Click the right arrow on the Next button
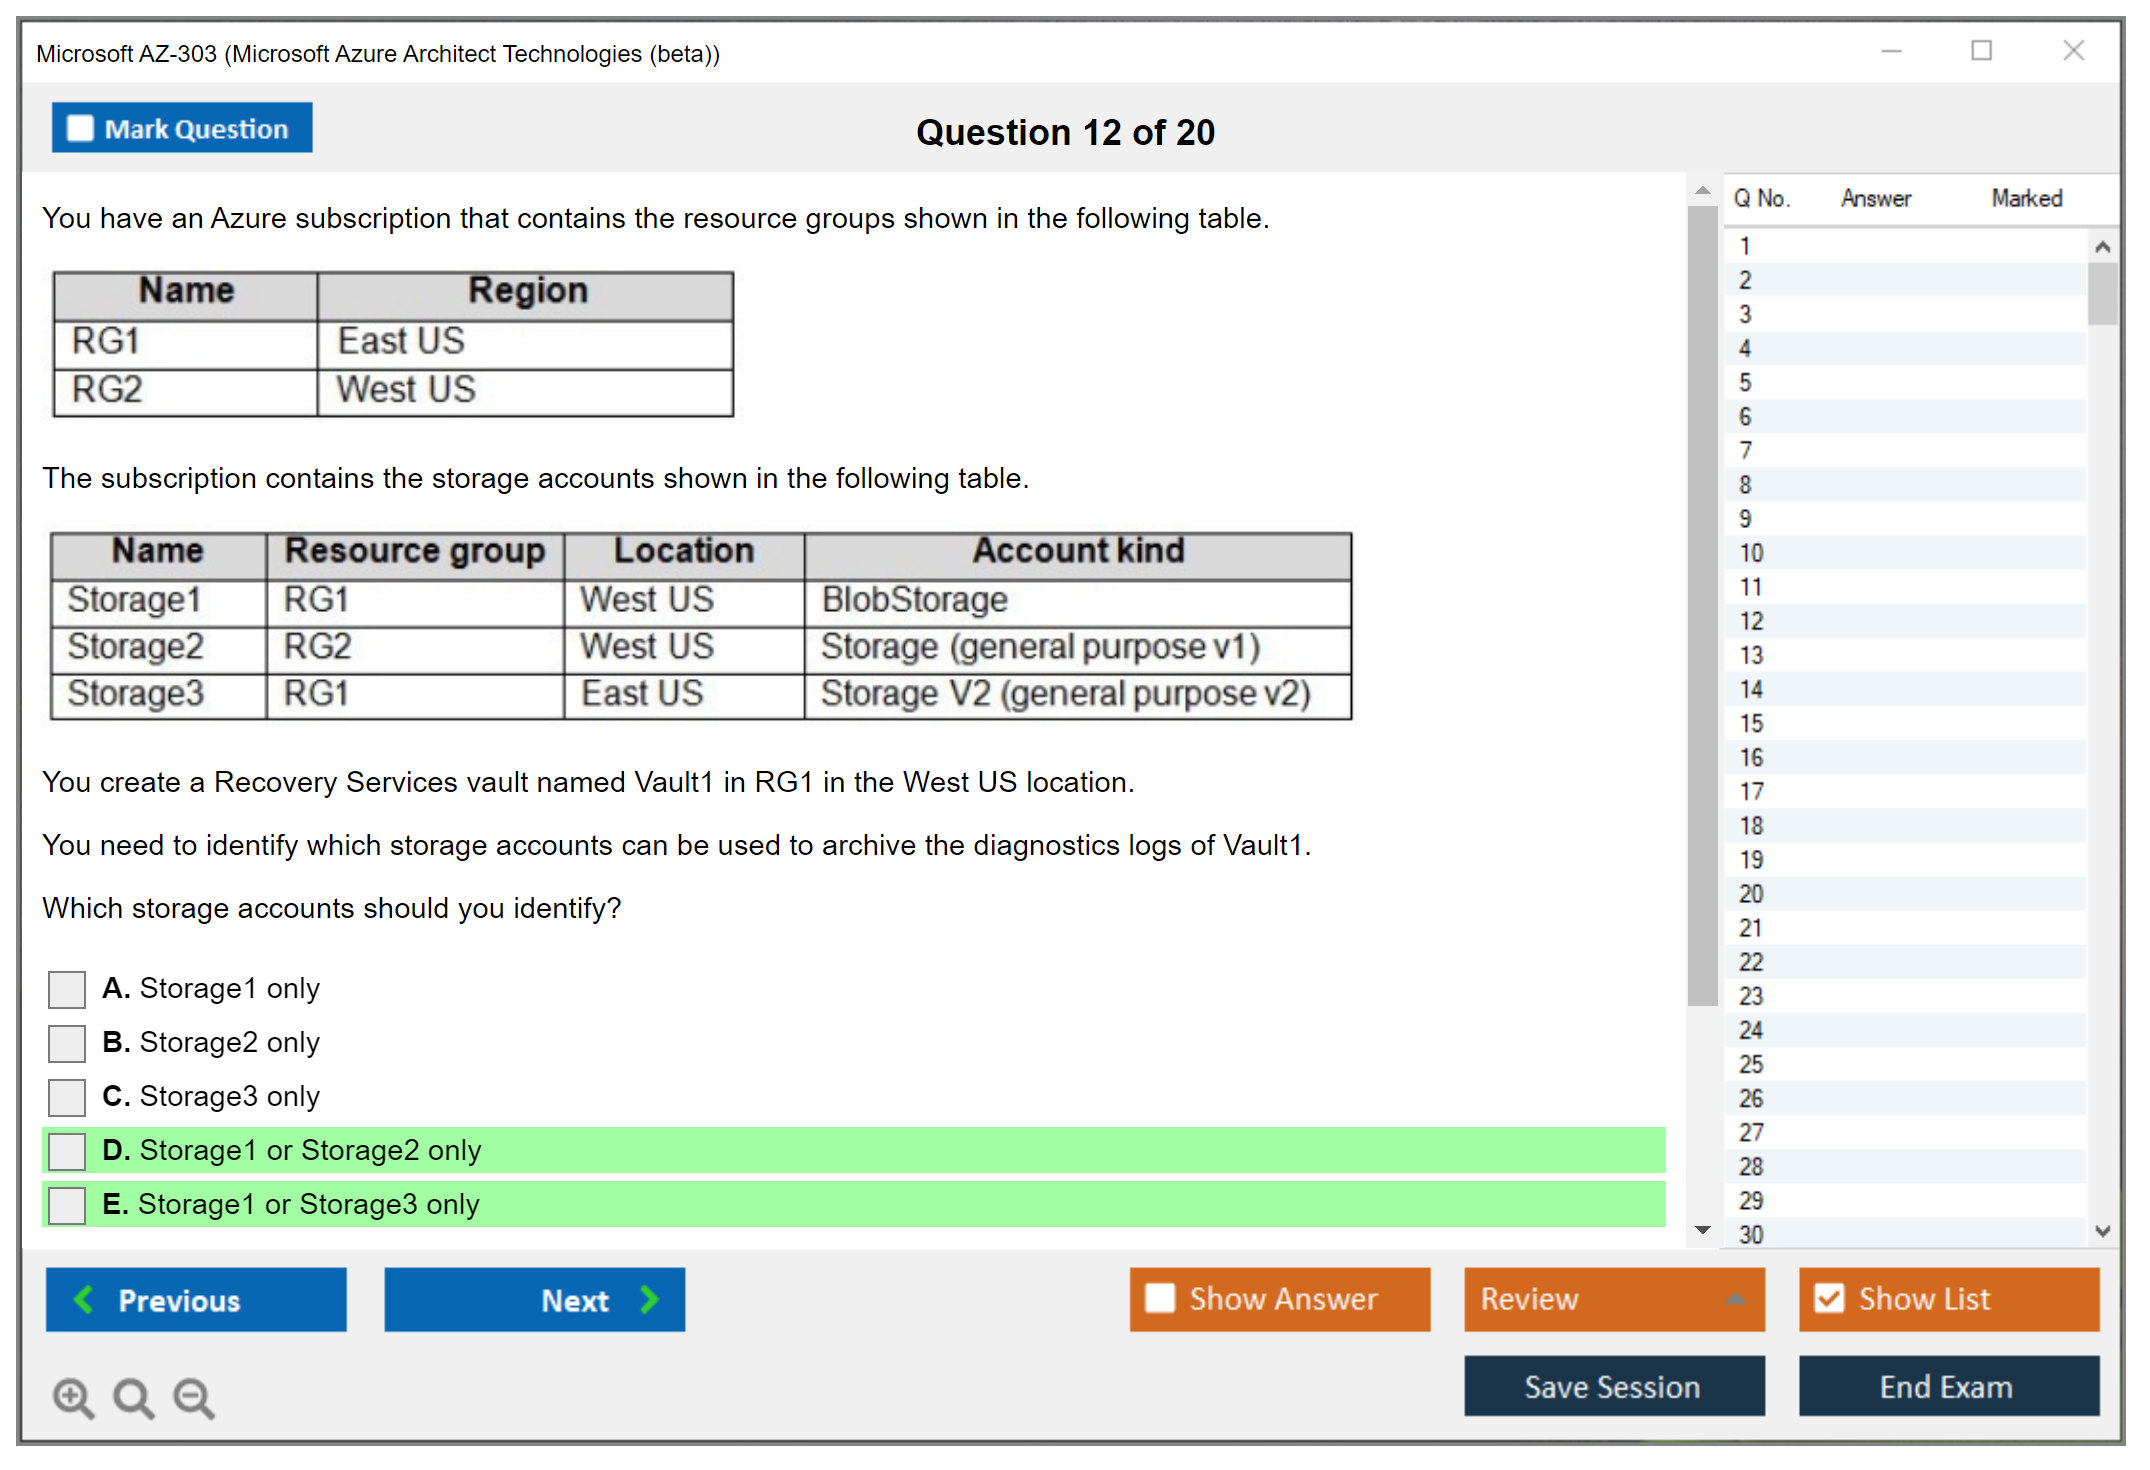Screen dimensions: 2150x1470 (x=650, y=1299)
